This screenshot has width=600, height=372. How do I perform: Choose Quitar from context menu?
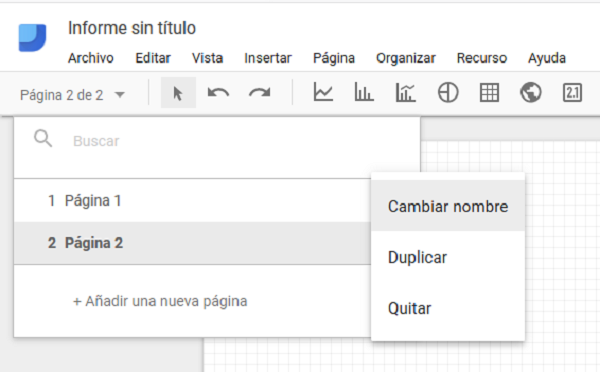[448, 308]
